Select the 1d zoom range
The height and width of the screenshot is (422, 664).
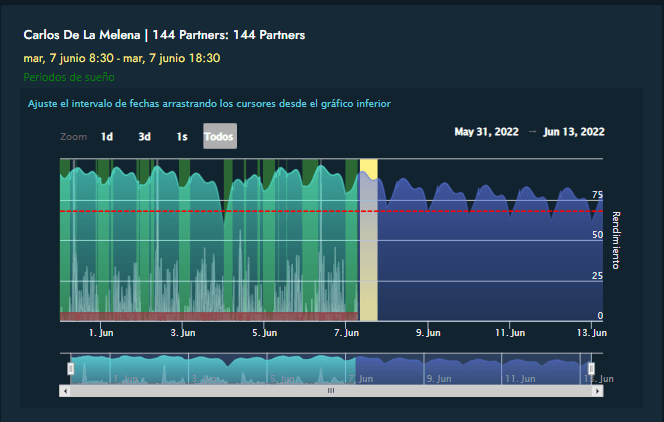[107, 136]
